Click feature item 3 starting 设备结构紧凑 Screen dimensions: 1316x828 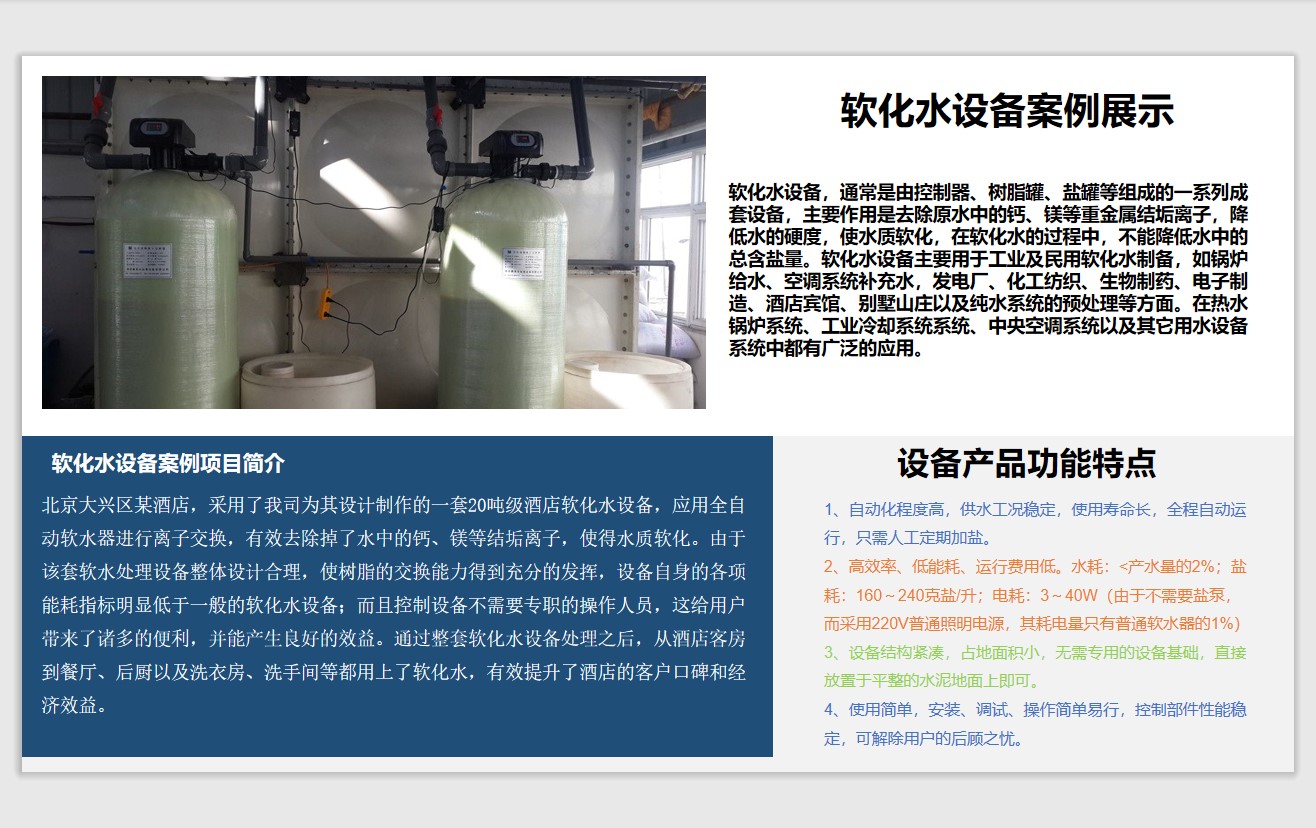coord(1035,667)
